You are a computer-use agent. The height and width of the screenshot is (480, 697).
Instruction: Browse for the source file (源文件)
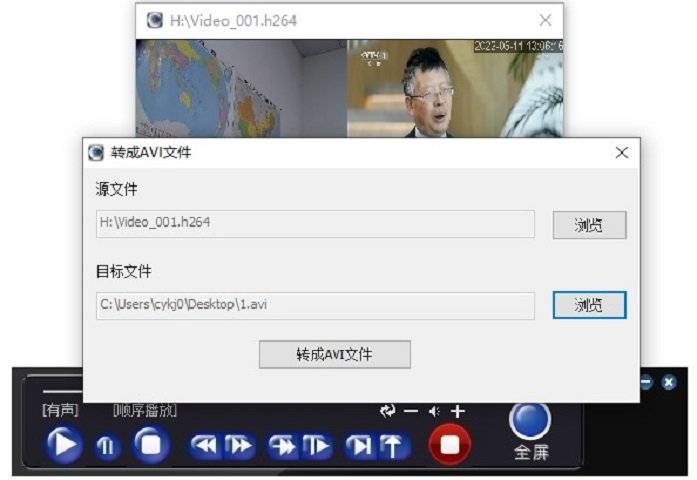click(589, 225)
